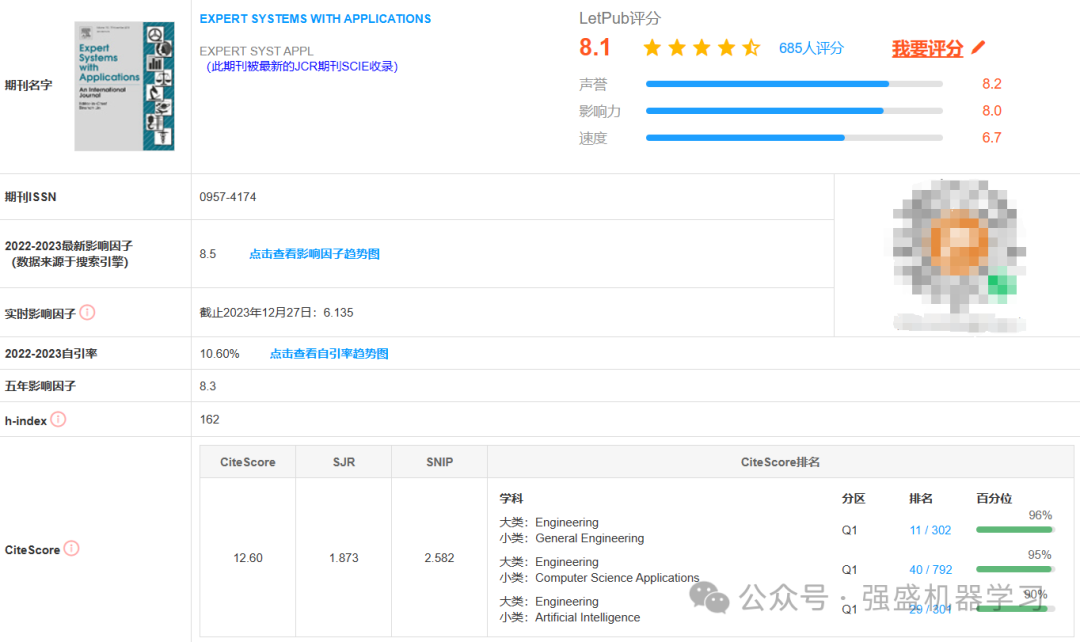The image size is (1080, 642).
Task: Click the 速度 speed score bar
Action: coord(794,138)
